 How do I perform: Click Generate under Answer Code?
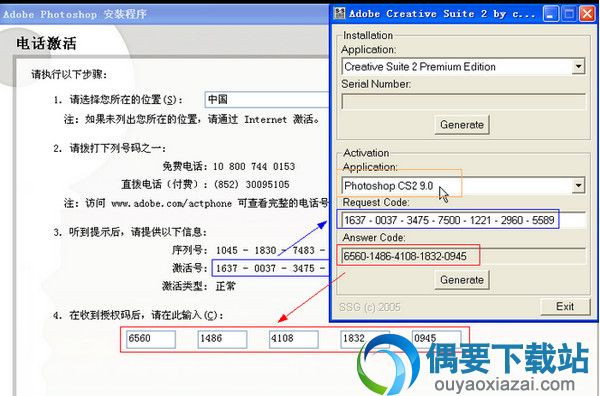click(x=462, y=280)
